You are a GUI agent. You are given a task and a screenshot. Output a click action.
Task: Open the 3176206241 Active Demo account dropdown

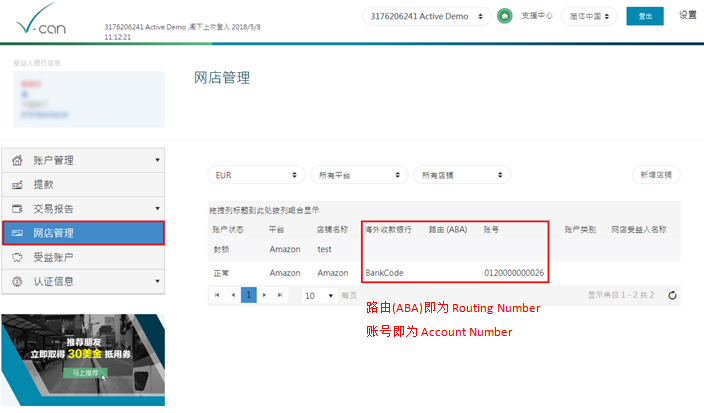426,16
